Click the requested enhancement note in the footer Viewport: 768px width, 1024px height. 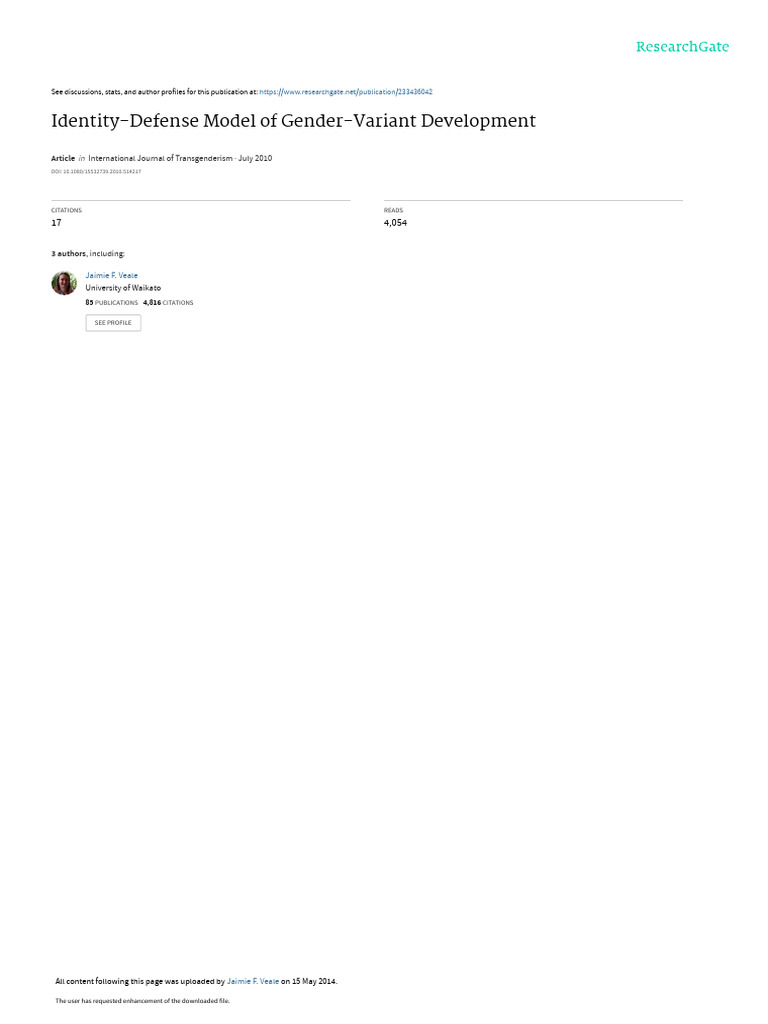click(142, 1001)
